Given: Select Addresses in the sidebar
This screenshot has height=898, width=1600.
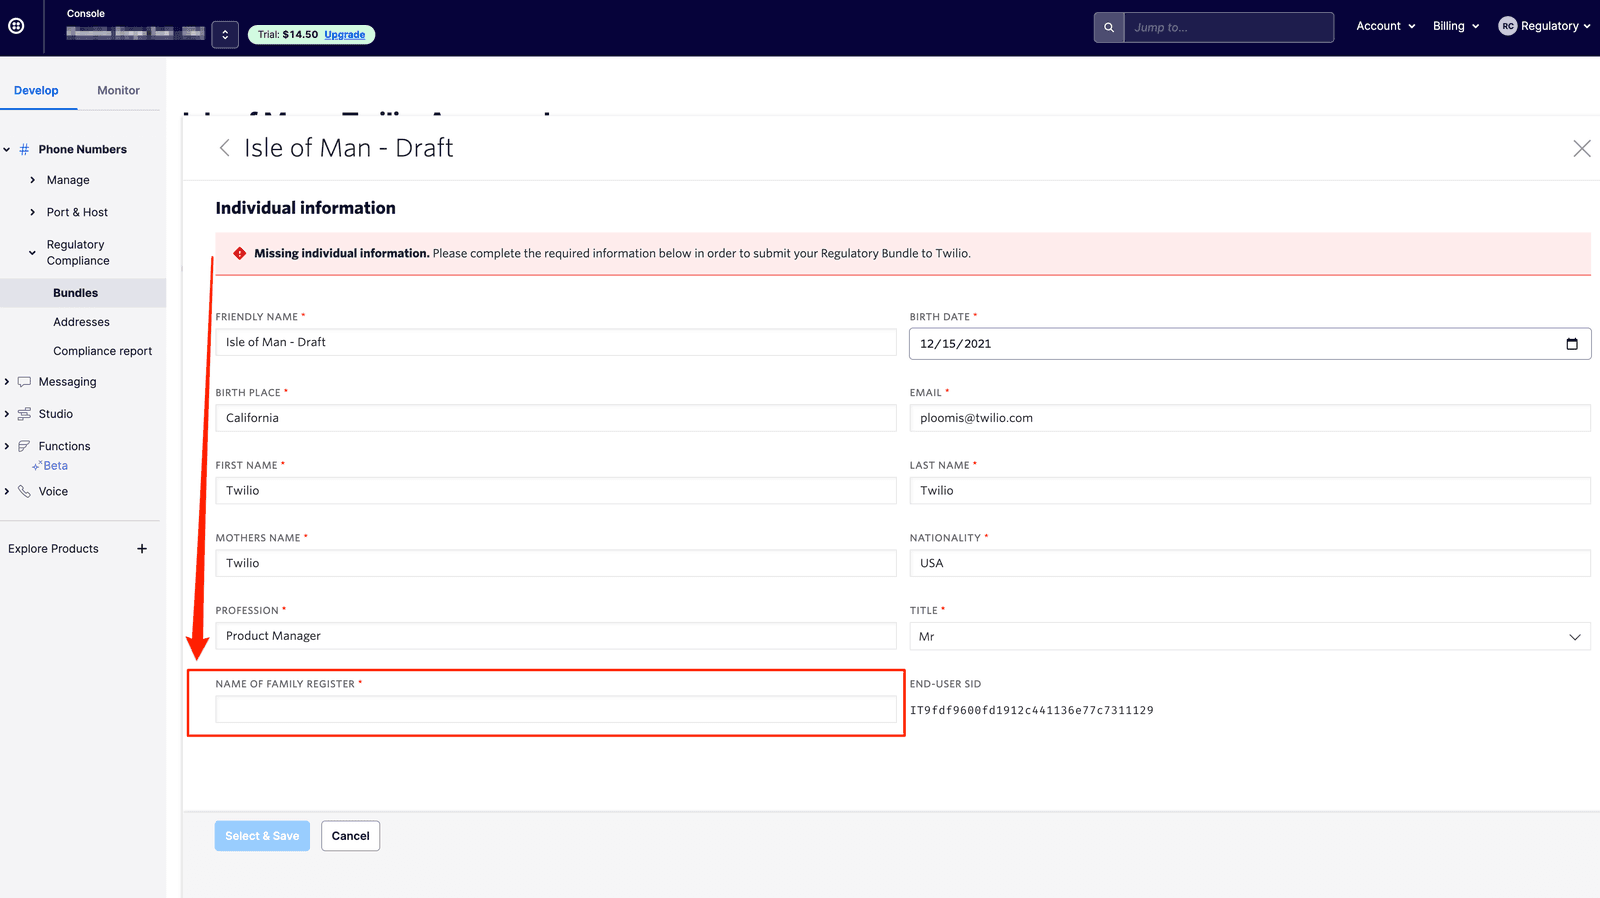Looking at the screenshot, I should pyautogui.click(x=81, y=322).
